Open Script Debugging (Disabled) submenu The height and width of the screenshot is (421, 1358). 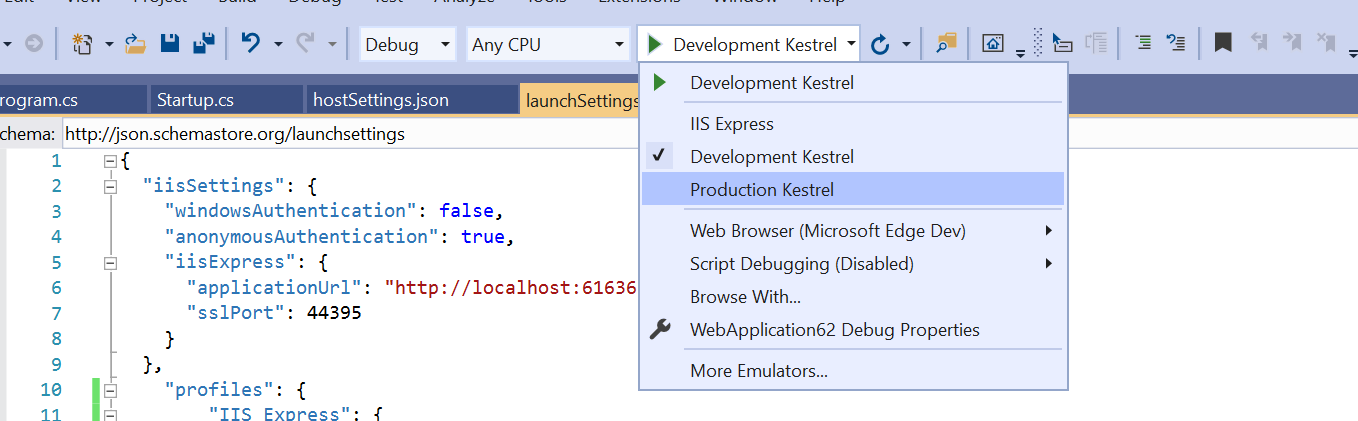pos(852,264)
